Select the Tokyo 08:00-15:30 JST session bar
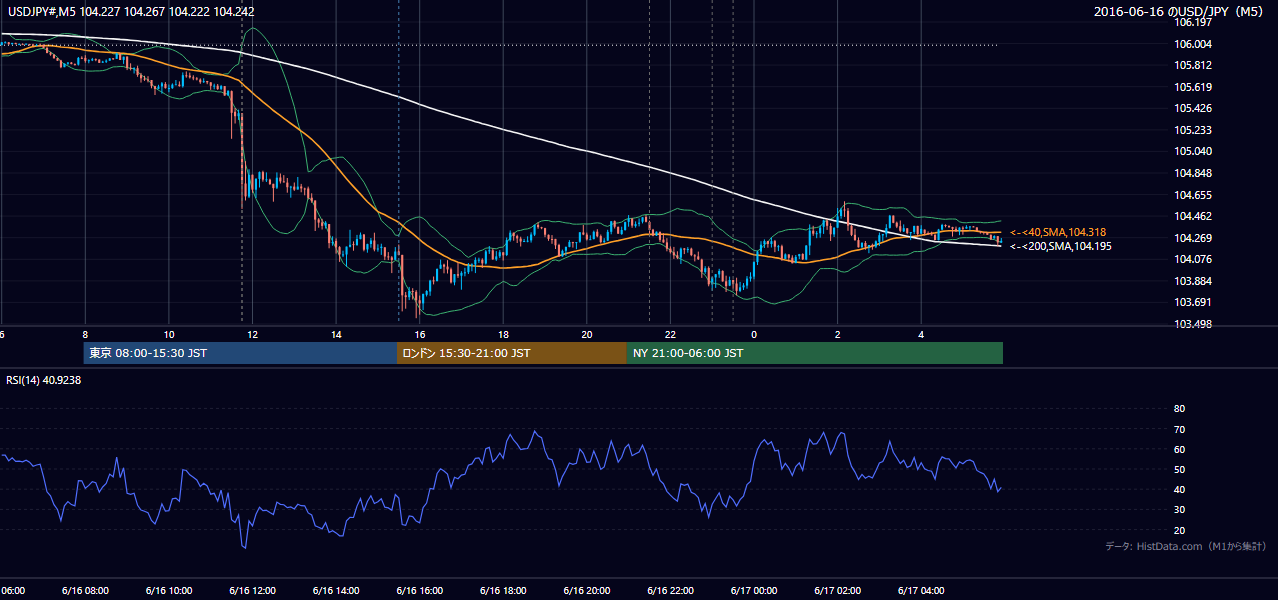Image resolution: width=1278 pixels, height=600 pixels. coord(240,353)
